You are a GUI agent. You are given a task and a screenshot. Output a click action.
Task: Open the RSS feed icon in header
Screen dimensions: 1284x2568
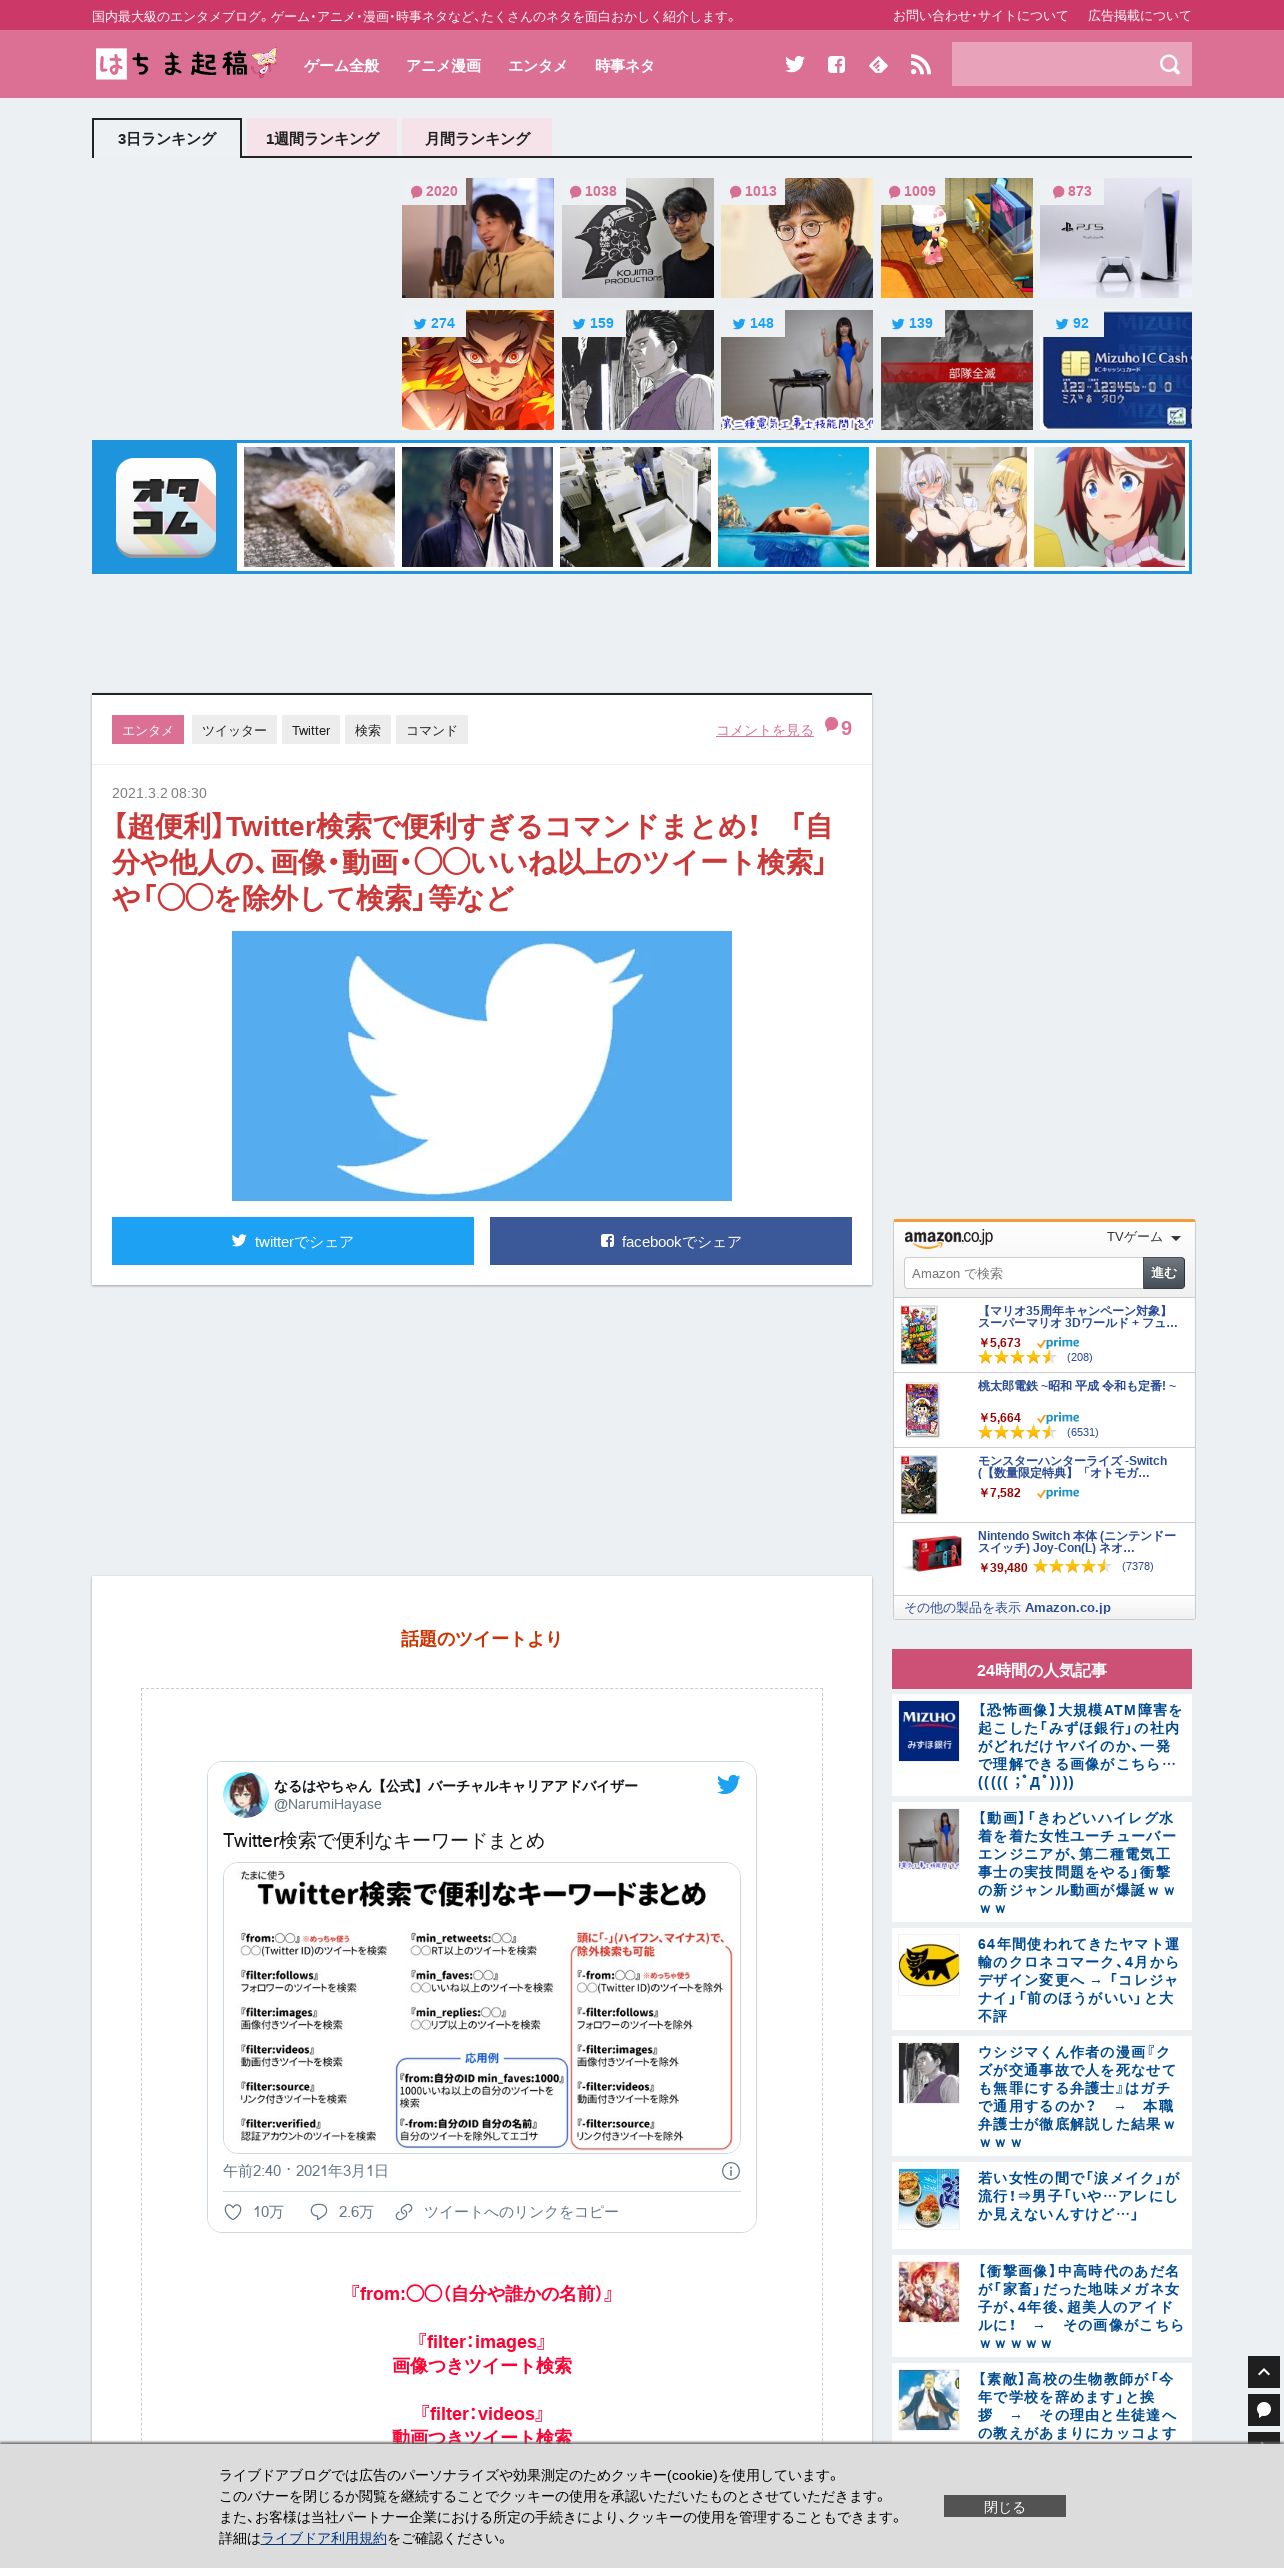921,65
